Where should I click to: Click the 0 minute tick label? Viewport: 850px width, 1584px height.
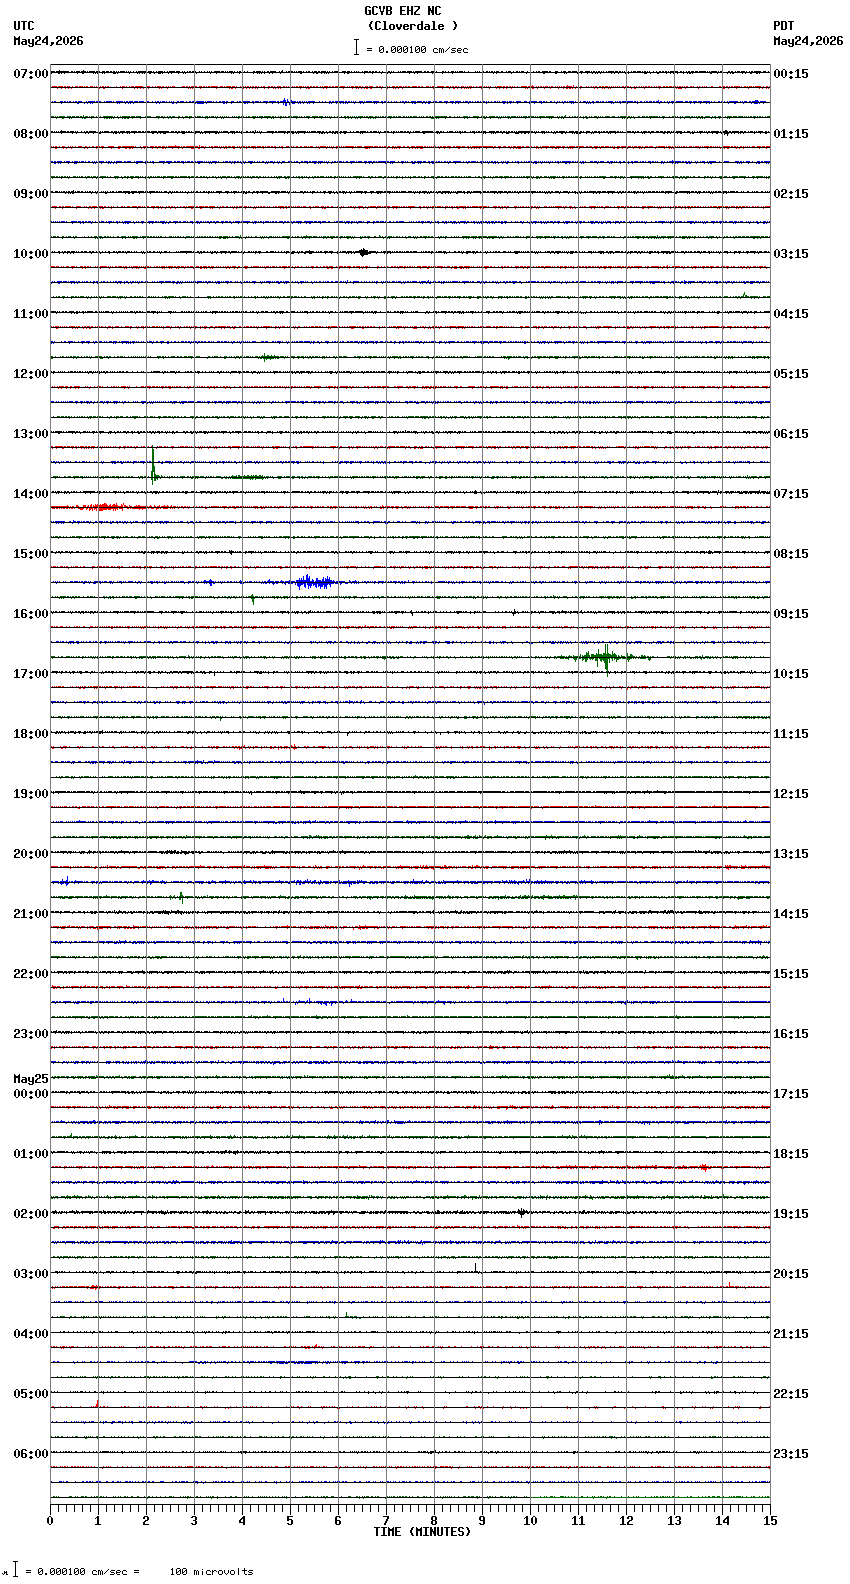(x=50, y=1521)
